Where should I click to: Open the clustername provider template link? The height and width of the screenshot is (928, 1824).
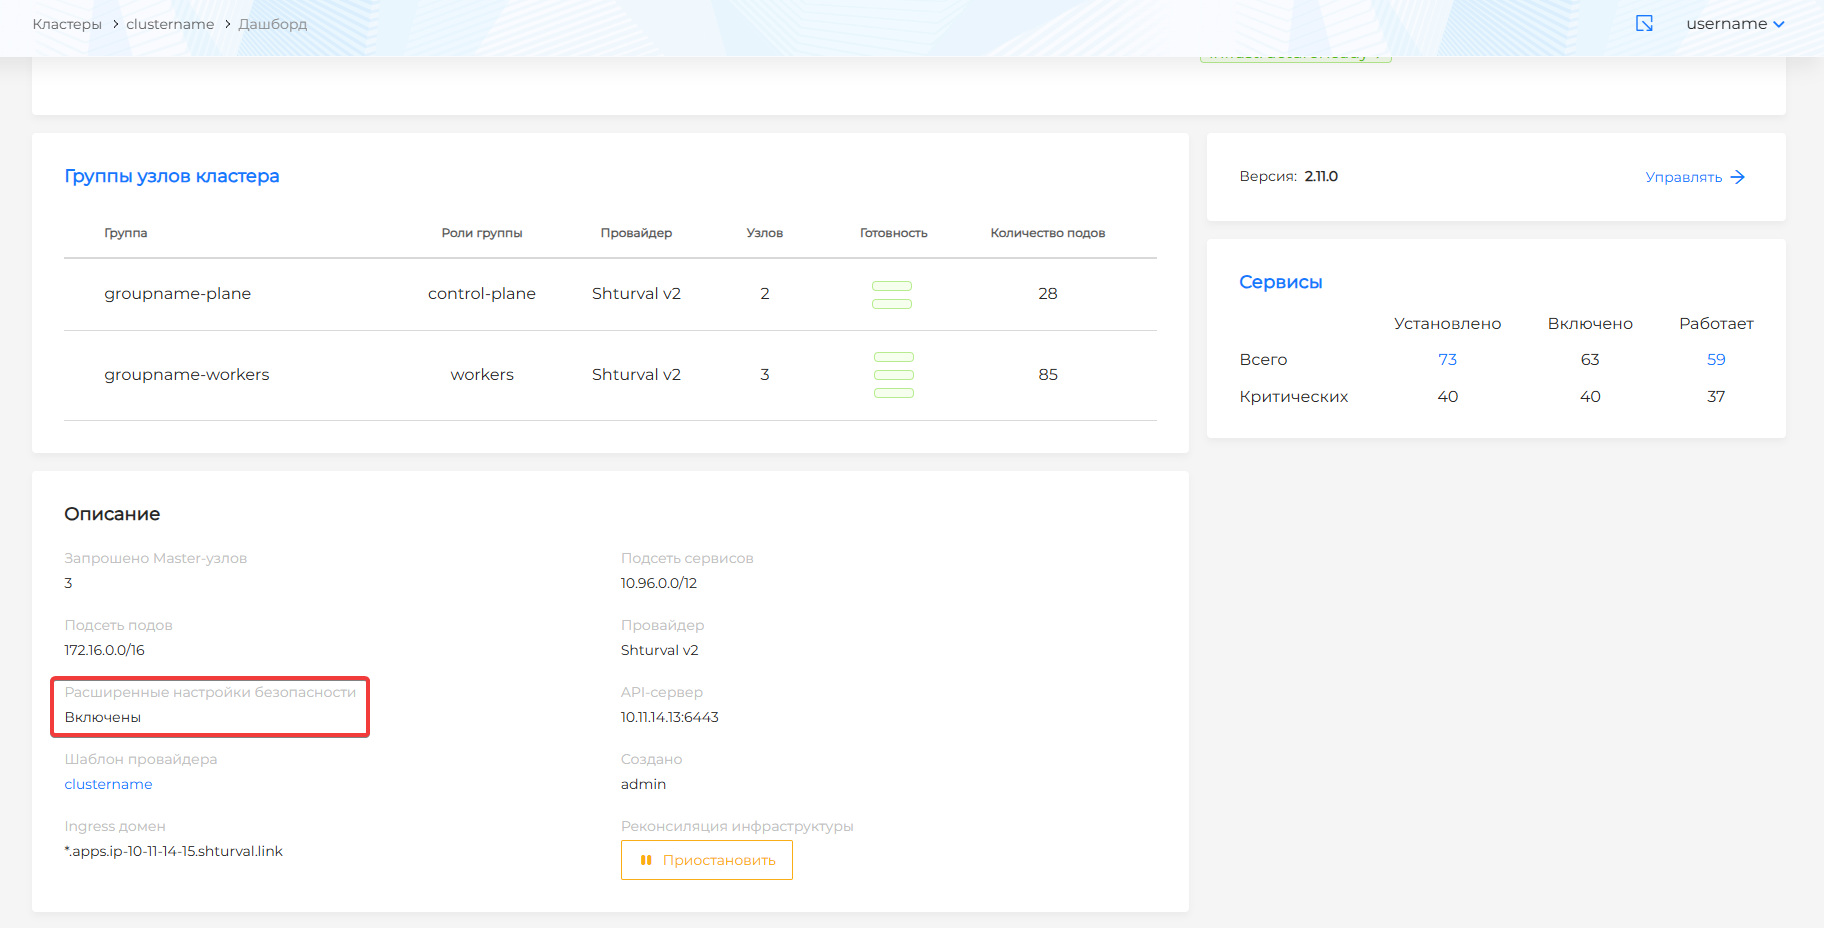(x=107, y=784)
